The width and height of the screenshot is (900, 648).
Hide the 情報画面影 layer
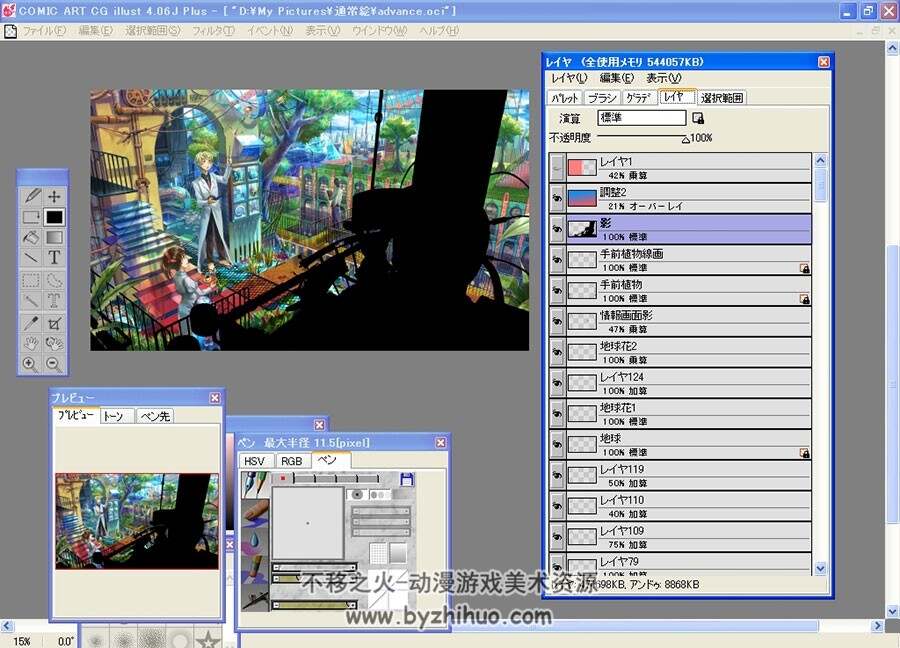(x=557, y=321)
